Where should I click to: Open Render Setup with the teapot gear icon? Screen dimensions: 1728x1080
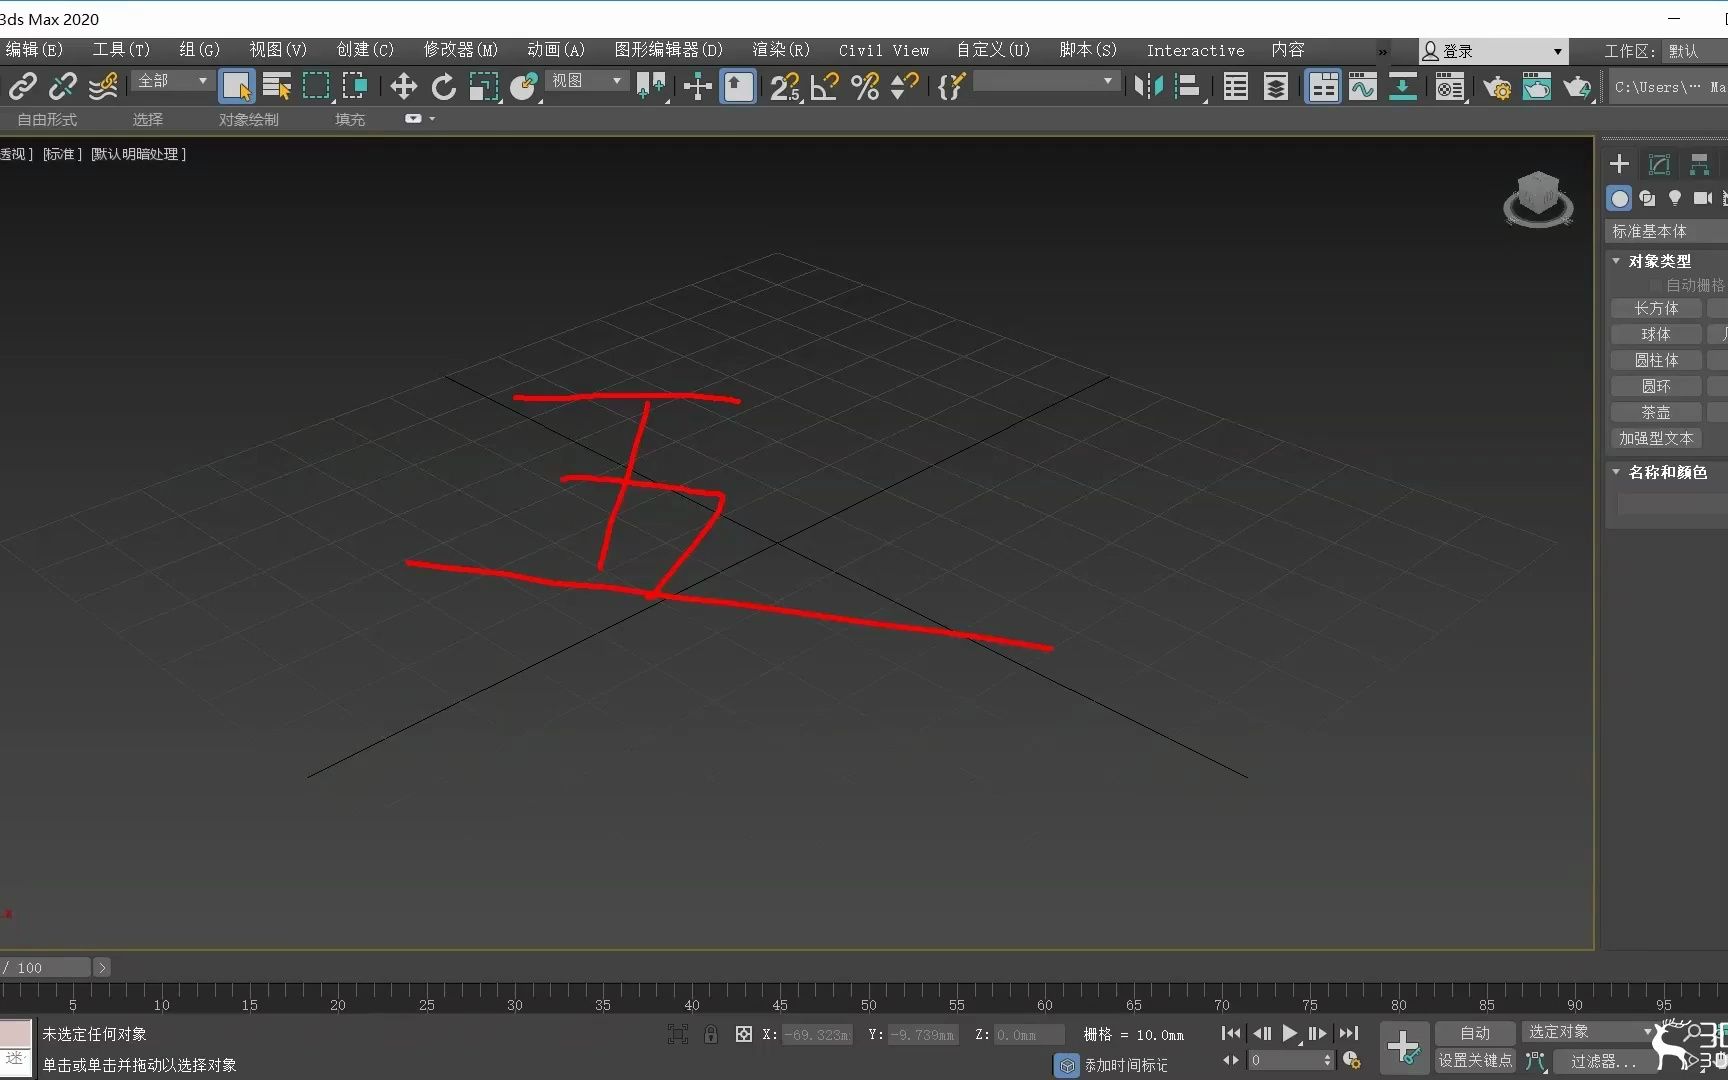[x=1497, y=87]
